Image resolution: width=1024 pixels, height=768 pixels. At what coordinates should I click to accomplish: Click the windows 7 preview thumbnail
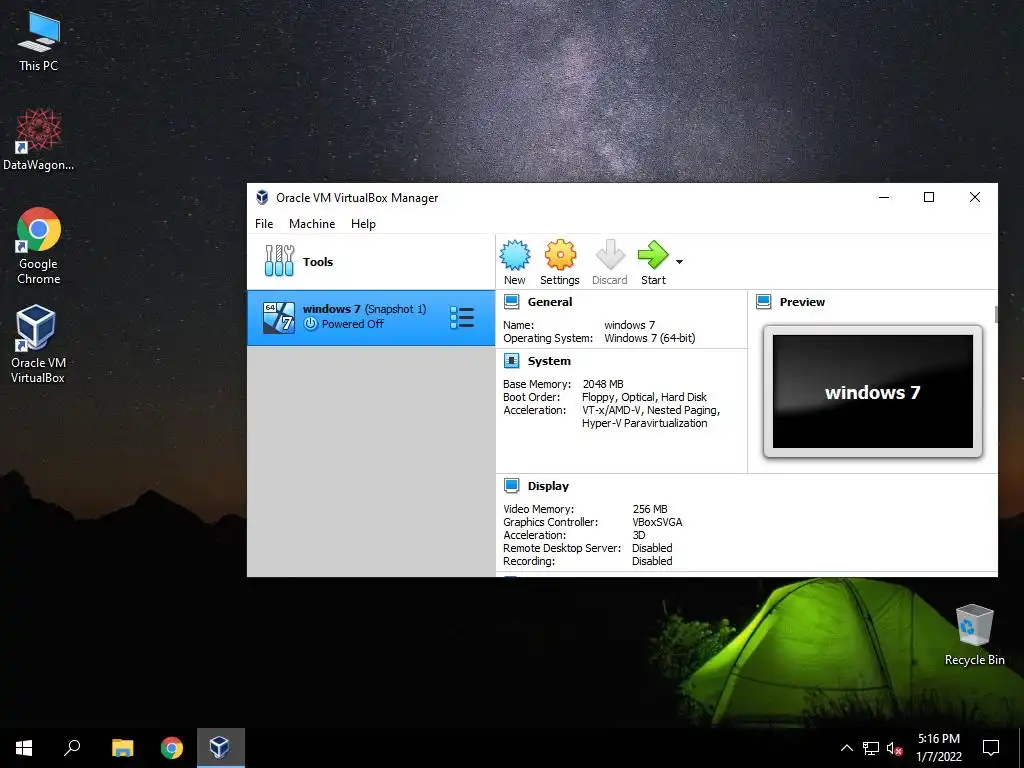[x=872, y=392]
